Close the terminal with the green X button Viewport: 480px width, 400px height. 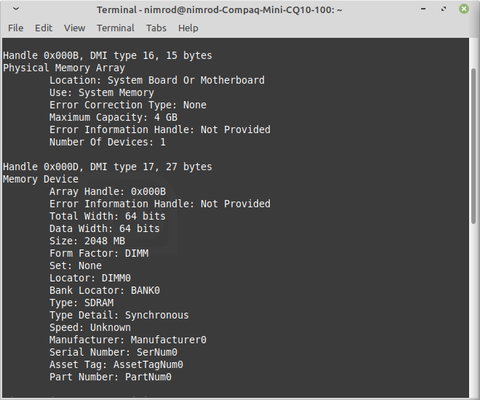[464, 9]
